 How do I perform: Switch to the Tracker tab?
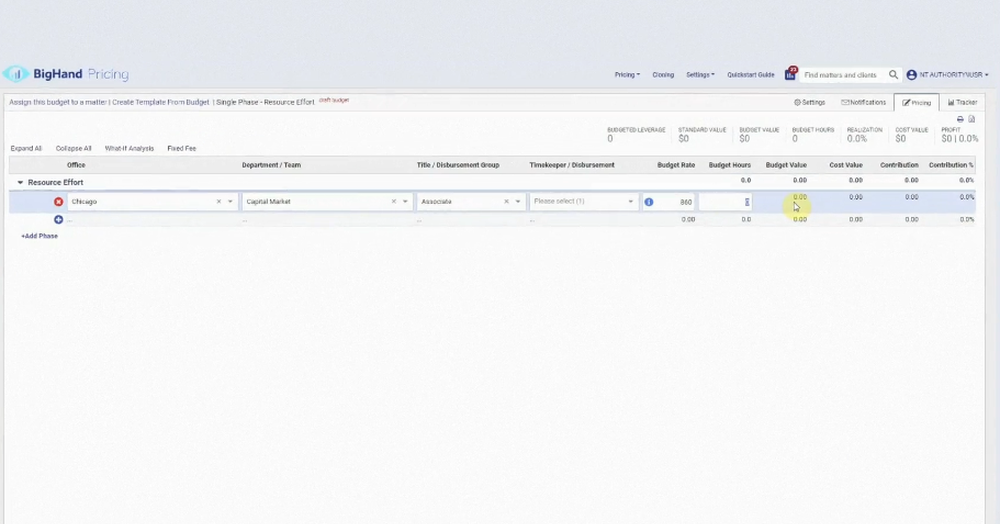(x=962, y=102)
